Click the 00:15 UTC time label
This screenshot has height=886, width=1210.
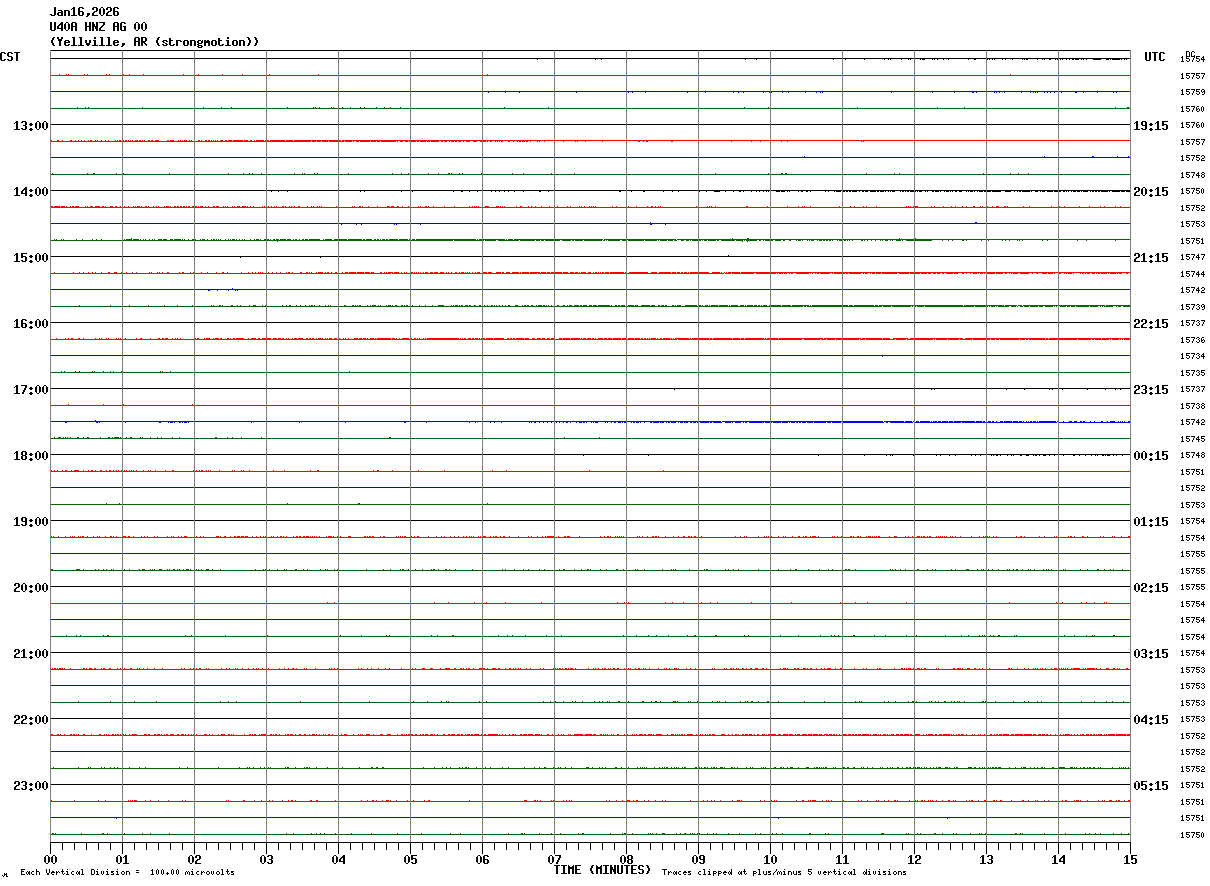pos(1151,456)
